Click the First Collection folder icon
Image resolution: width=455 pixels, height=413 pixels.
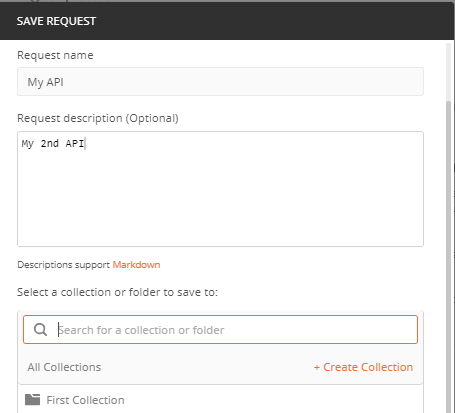pyautogui.click(x=32, y=399)
